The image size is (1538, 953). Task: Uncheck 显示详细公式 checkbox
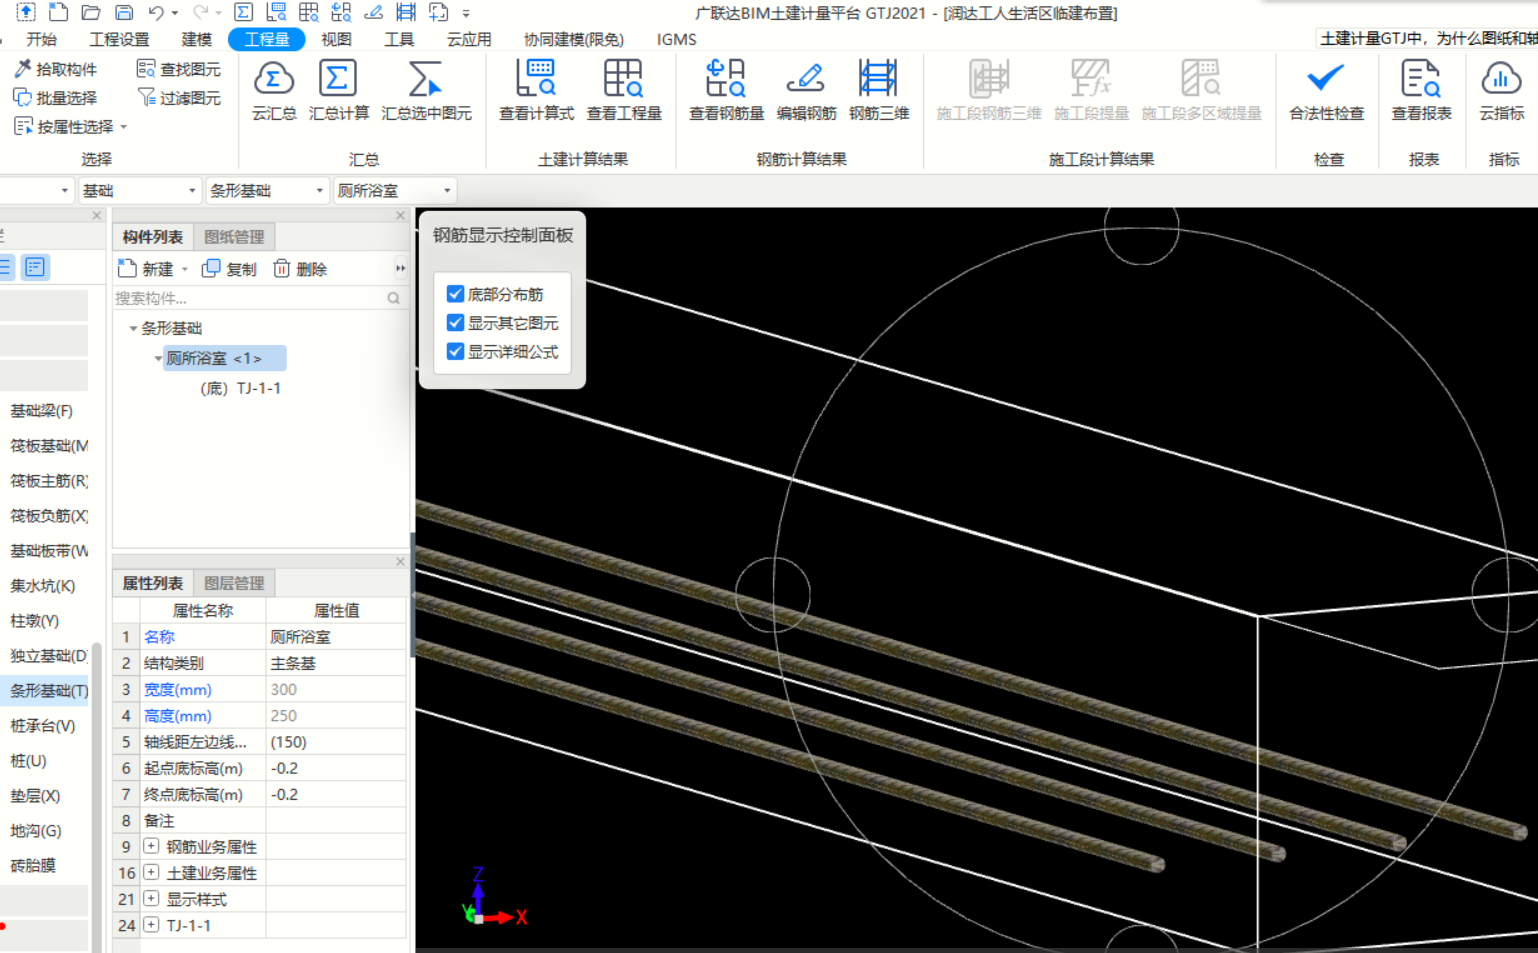coord(455,352)
